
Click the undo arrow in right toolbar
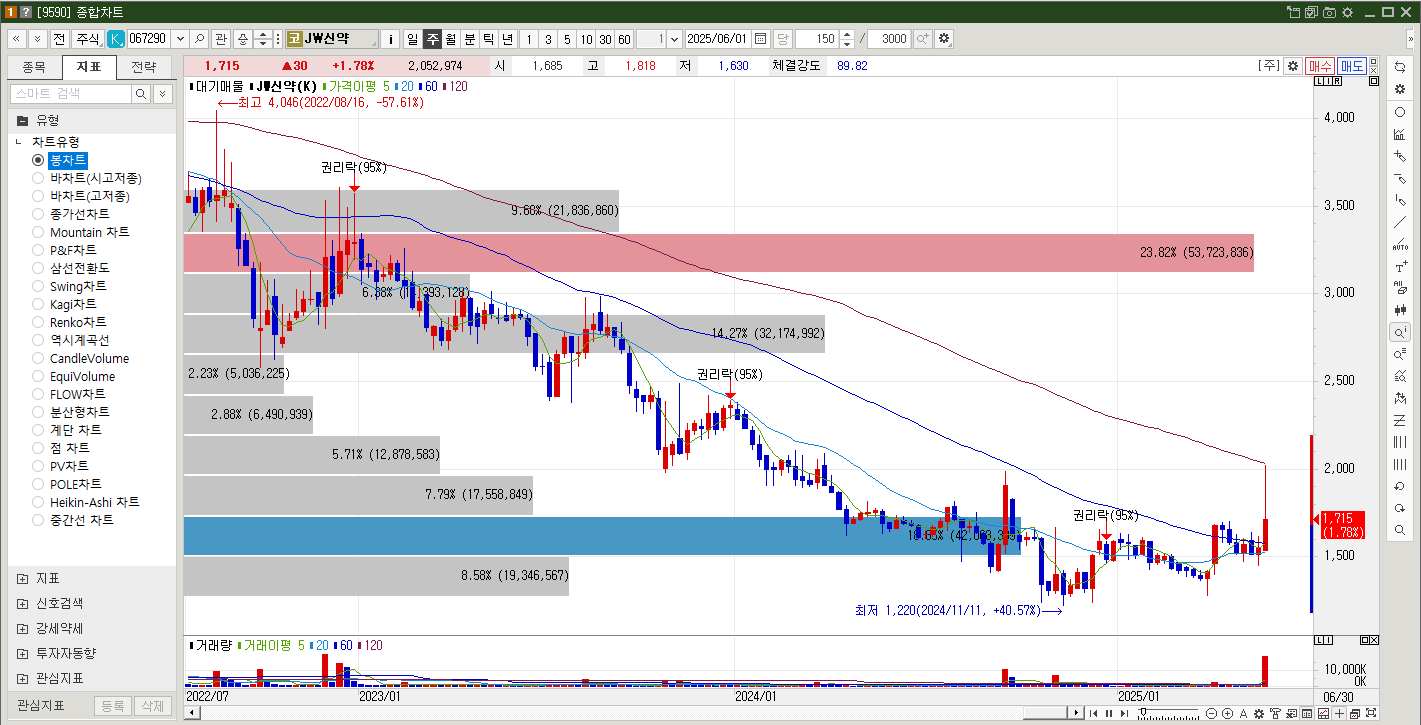[x=1400, y=486]
